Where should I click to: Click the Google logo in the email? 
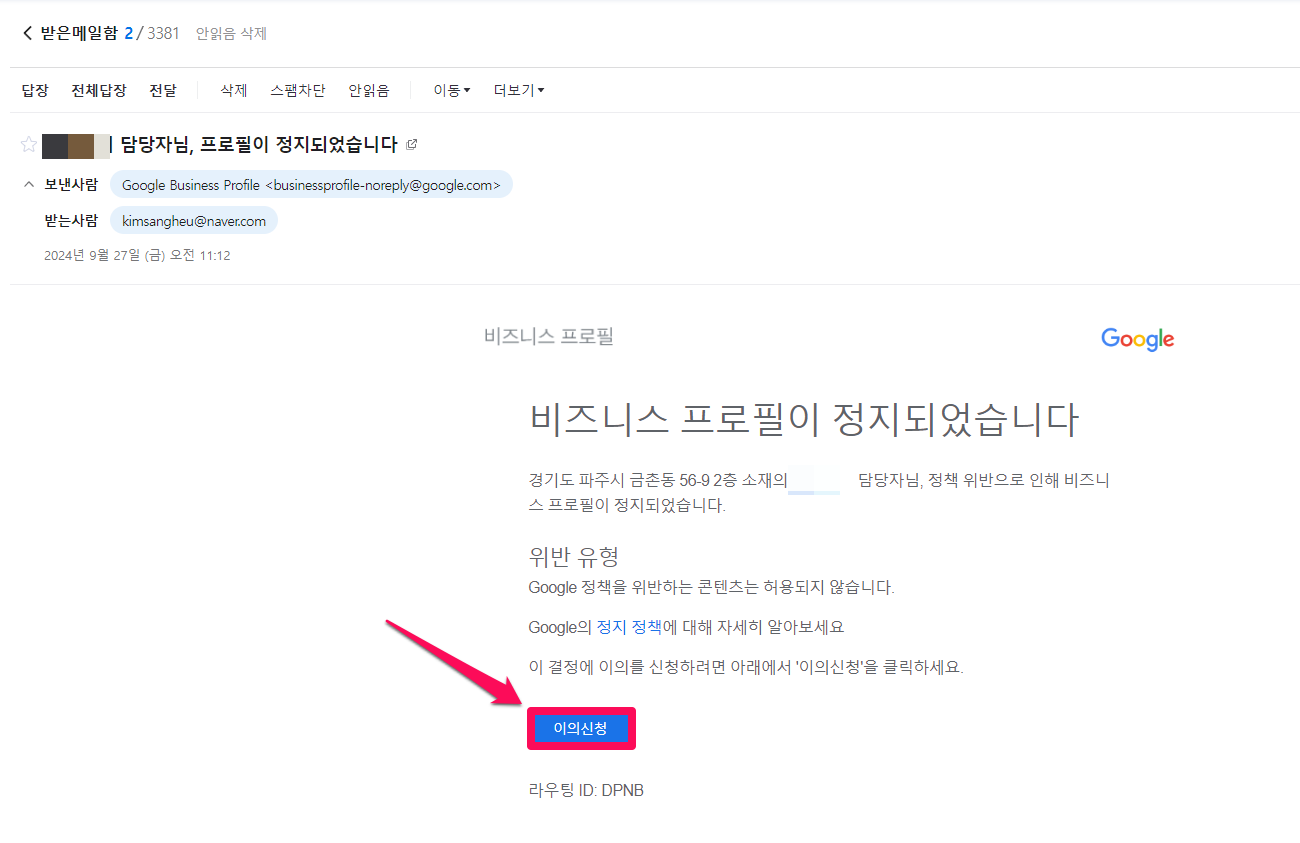[1137, 339]
